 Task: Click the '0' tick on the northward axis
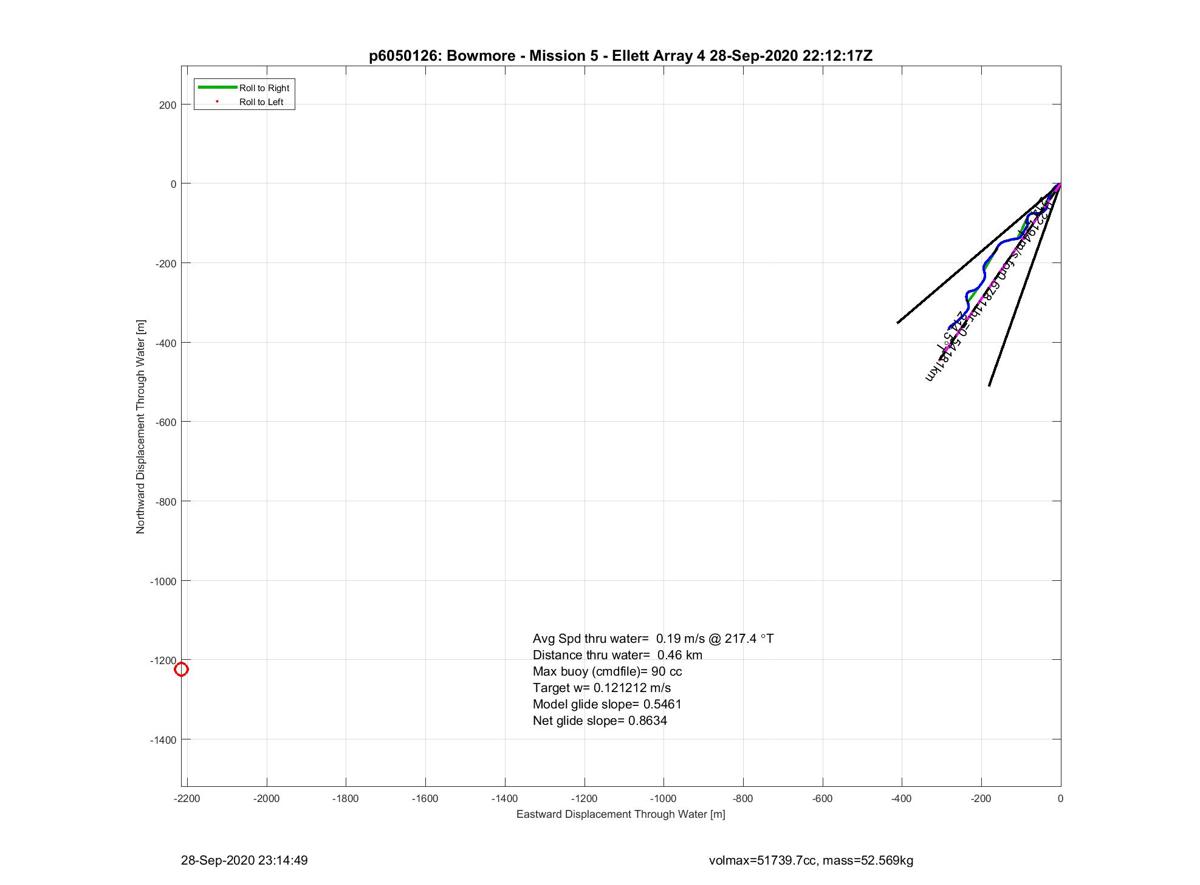point(173,184)
